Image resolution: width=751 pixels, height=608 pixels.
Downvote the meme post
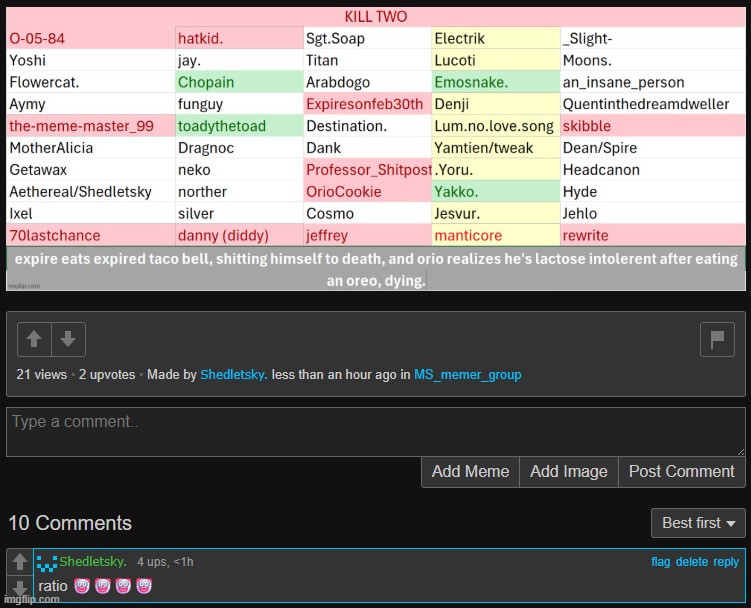[x=68, y=339]
